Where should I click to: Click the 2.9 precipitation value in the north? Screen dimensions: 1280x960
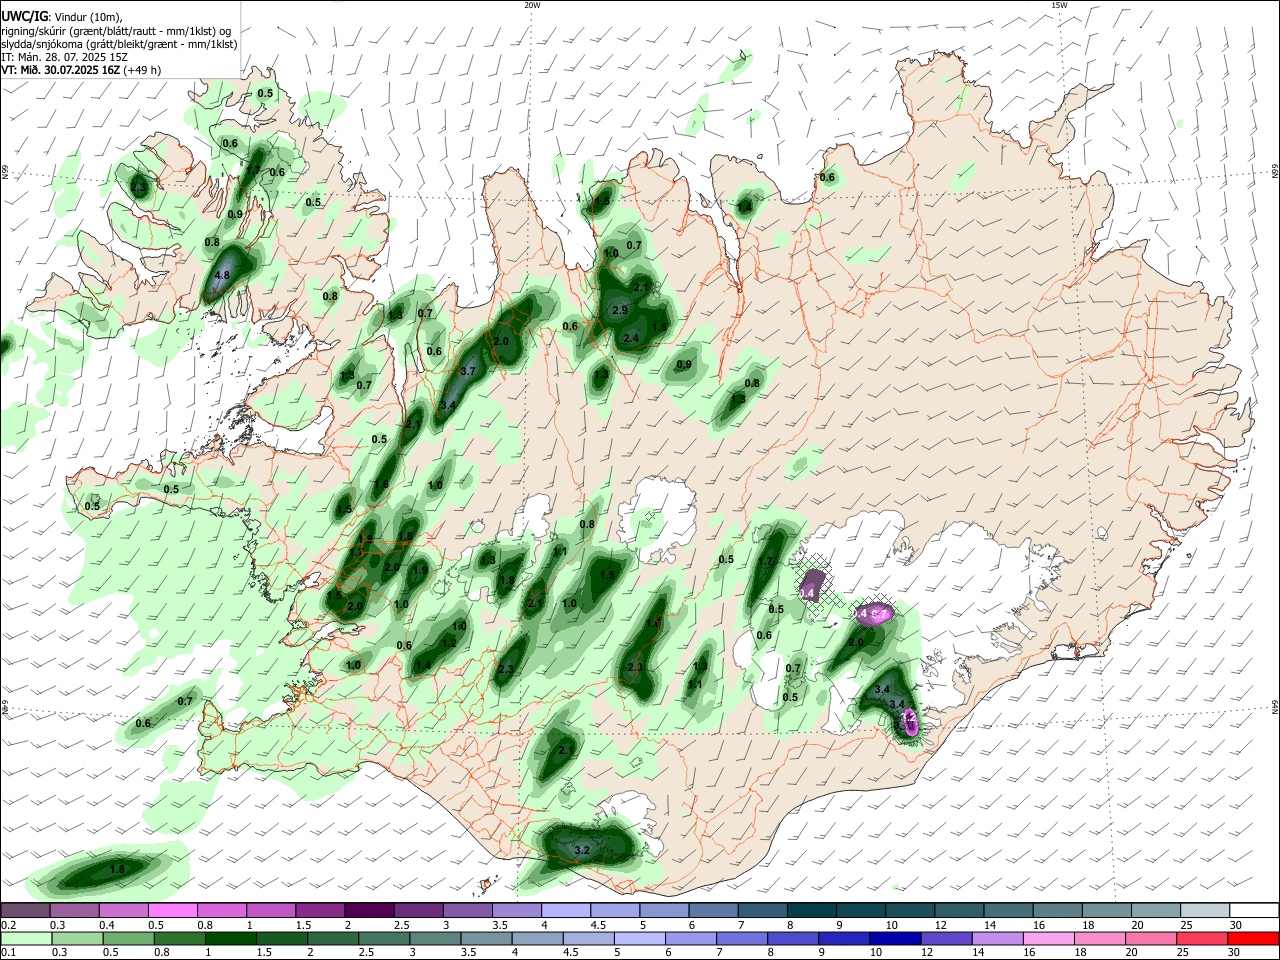pos(619,311)
